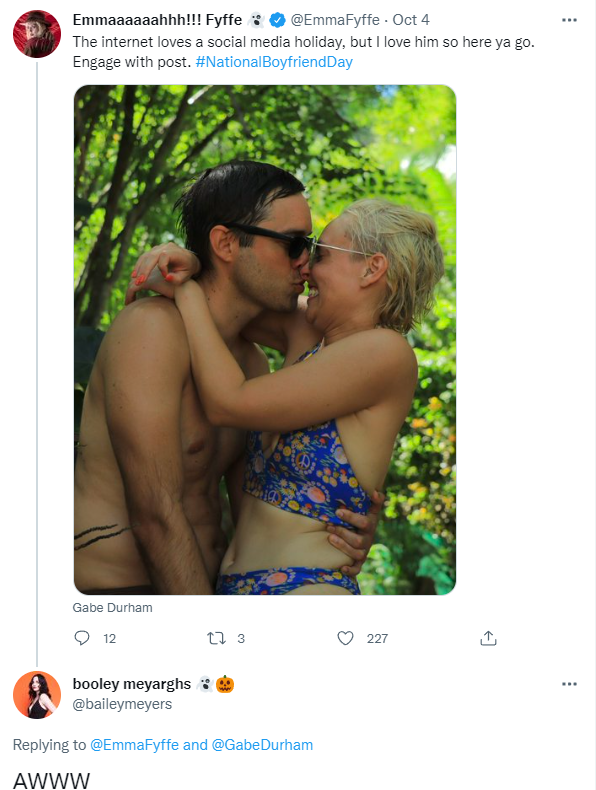
Task: Like the tweet with the heart icon
Action: coord(345,638)
